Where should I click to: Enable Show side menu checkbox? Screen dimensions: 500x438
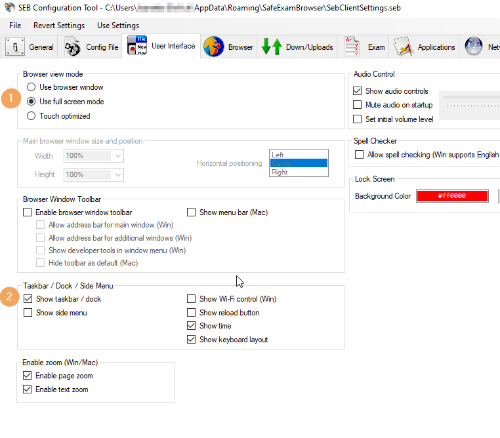[28, 313]
